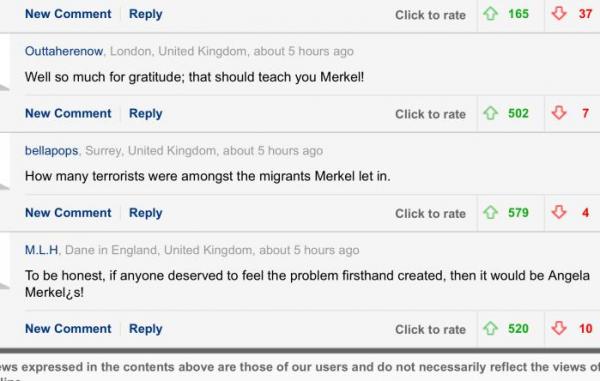Click red down arrow on Outtaherenow's comment
600x381 pixels.
[559, 113]
